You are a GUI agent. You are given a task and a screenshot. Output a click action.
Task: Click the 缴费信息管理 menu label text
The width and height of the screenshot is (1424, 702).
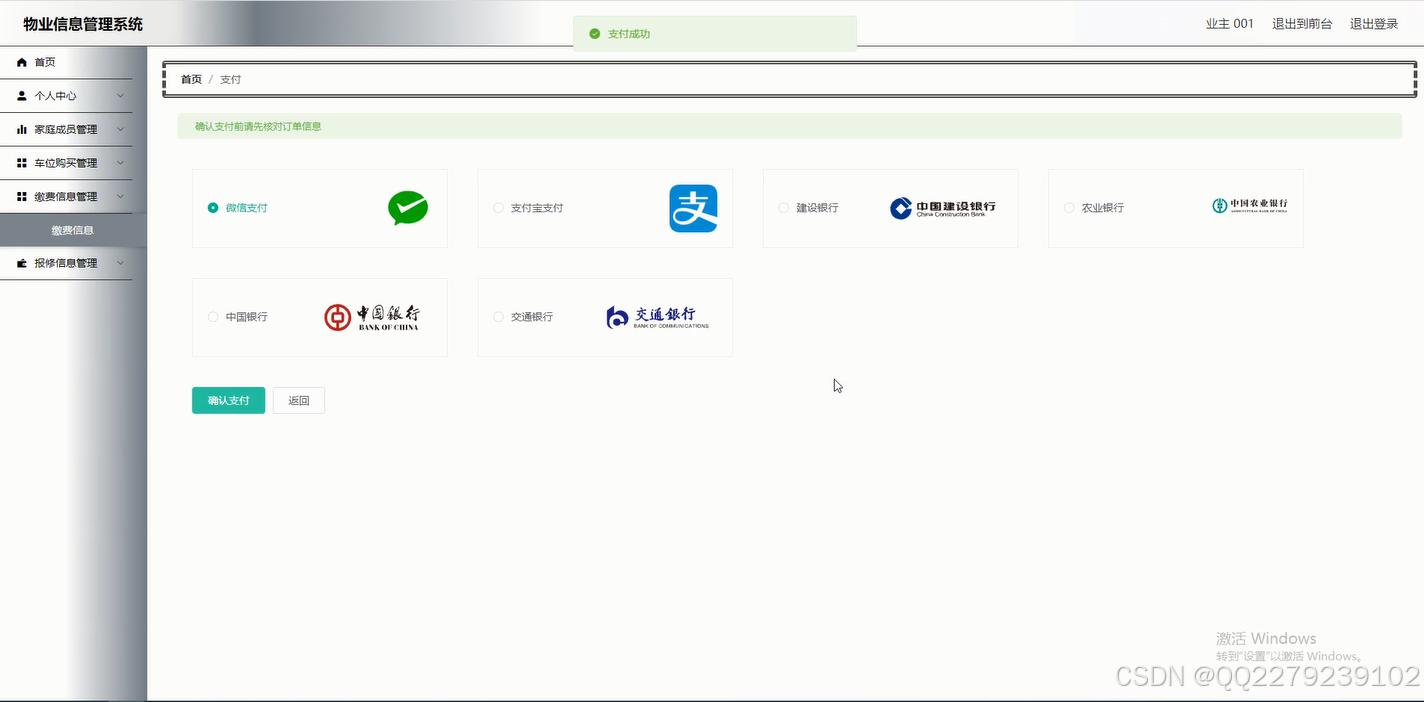pyautogui.click(x=66, y=196)
